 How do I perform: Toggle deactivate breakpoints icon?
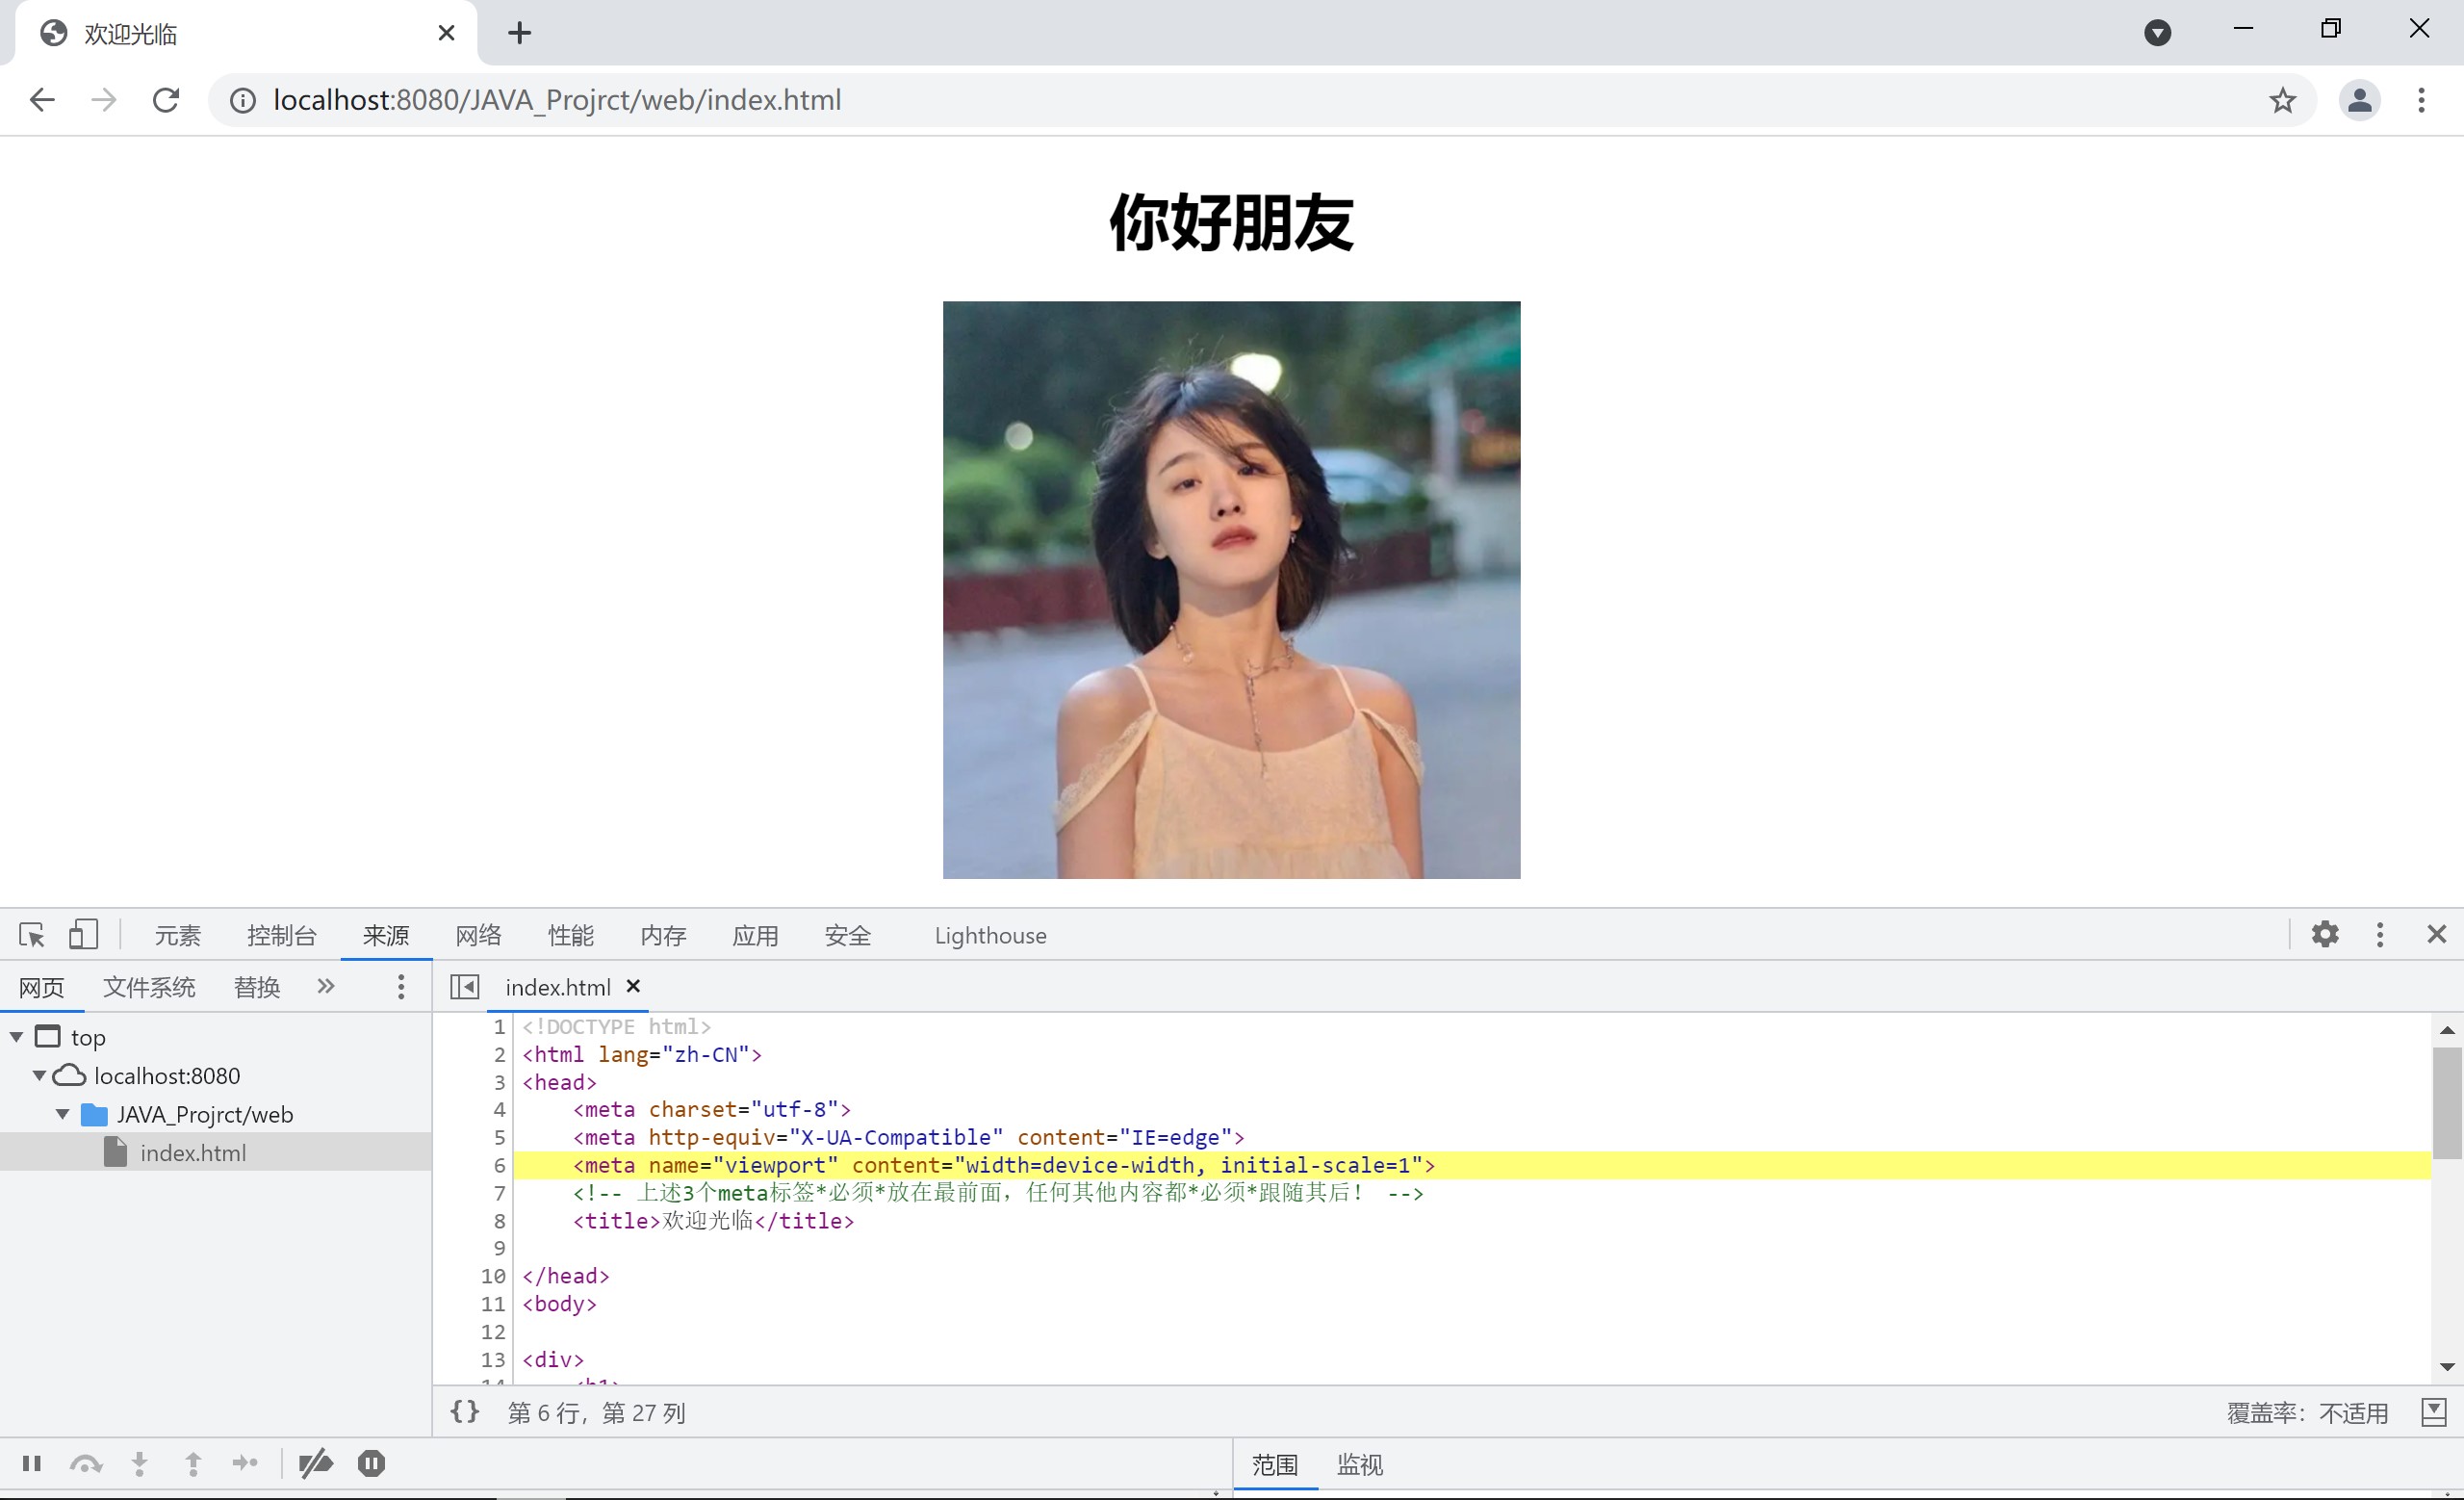point(316,1464)
